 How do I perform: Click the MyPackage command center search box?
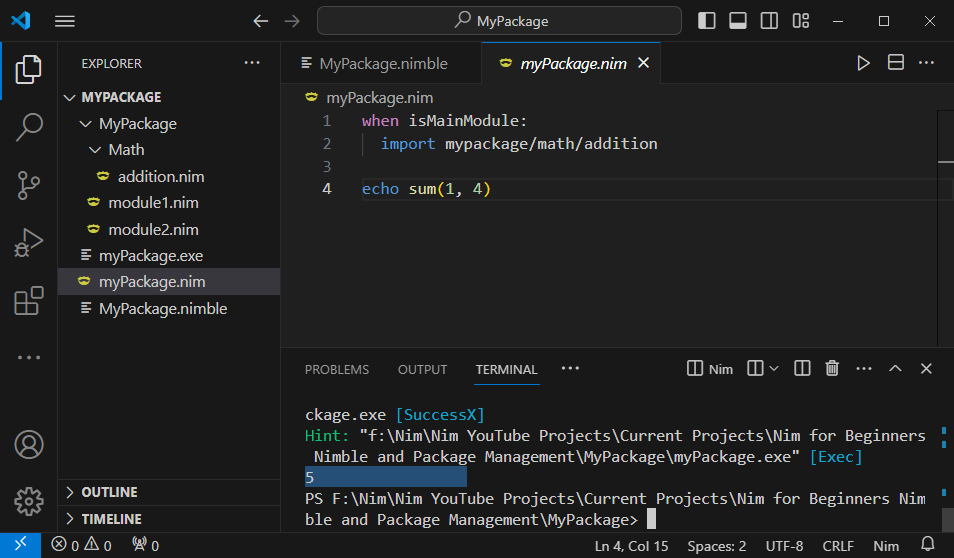pyautogui.click(x=499, y=21)
